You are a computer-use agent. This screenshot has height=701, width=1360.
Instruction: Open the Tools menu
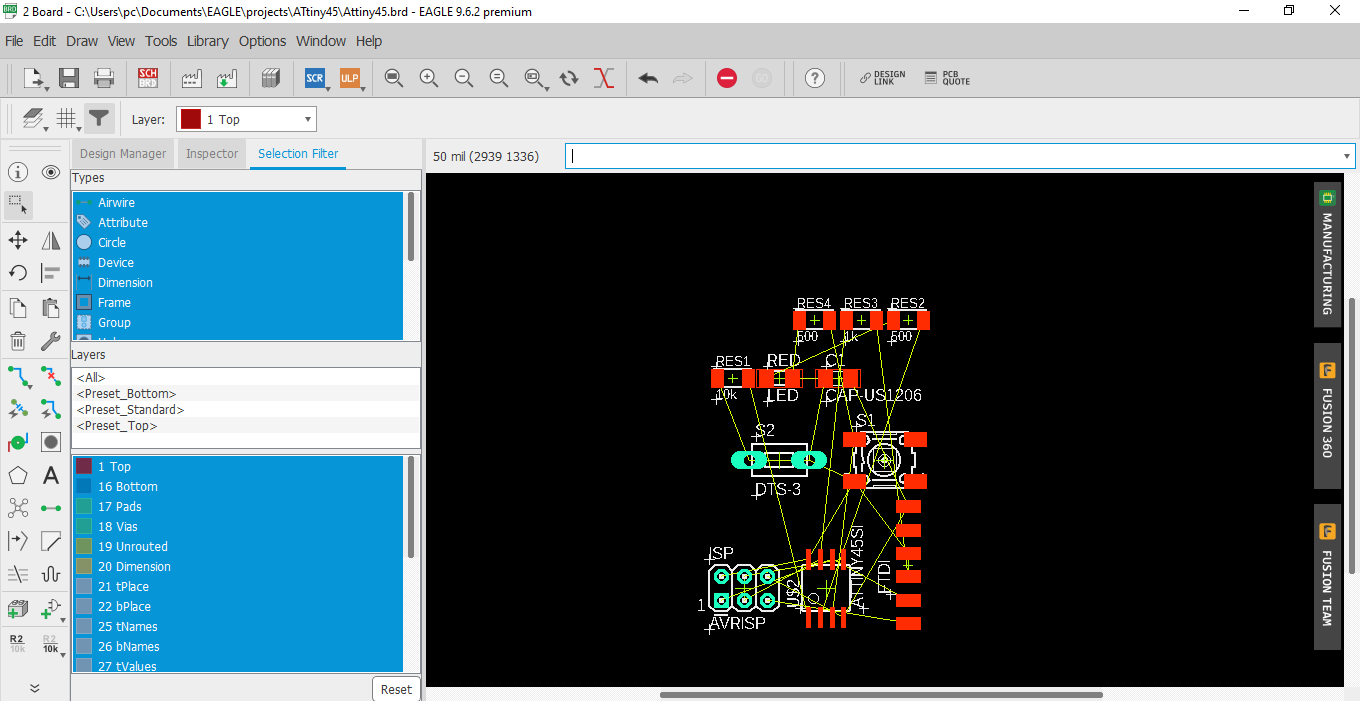[161, 41]
